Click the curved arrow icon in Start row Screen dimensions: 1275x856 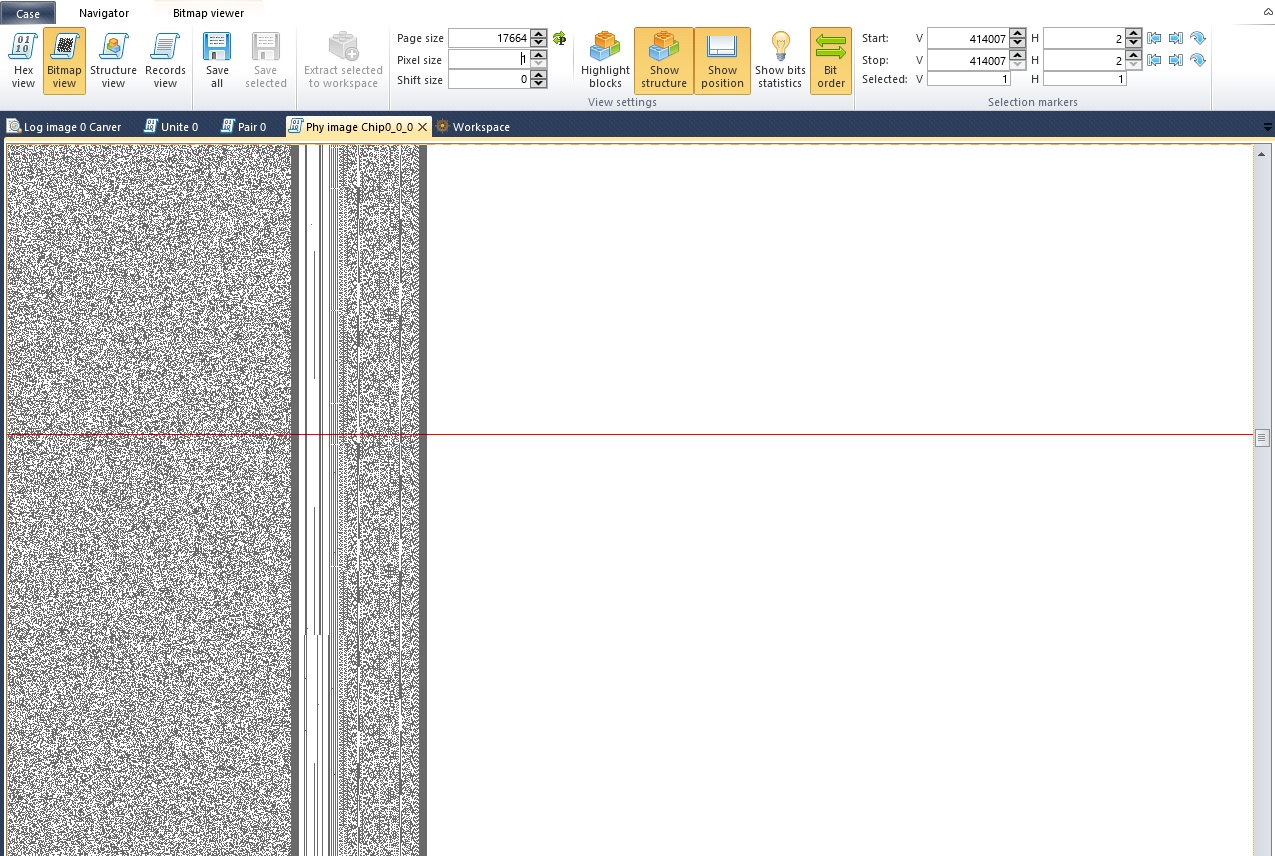(1198, 38)
